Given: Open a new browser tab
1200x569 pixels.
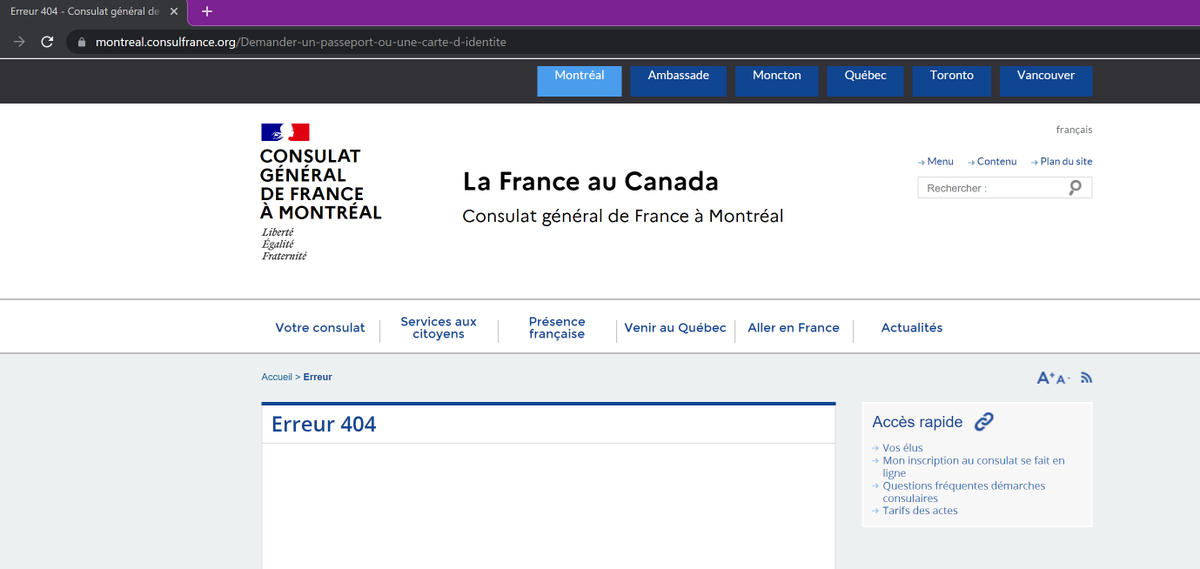Looking at the screenshot, I should (x=207, y=11).
